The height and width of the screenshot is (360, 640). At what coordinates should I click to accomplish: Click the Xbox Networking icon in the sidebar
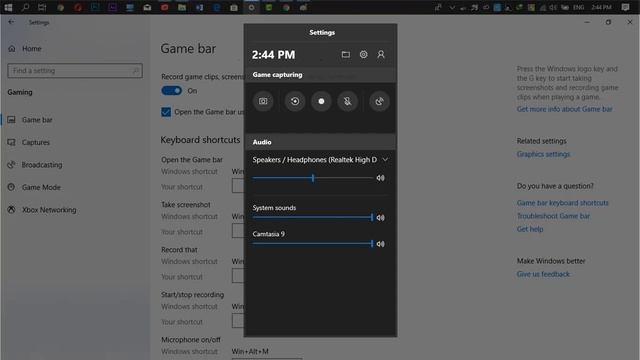coord(11,210)
